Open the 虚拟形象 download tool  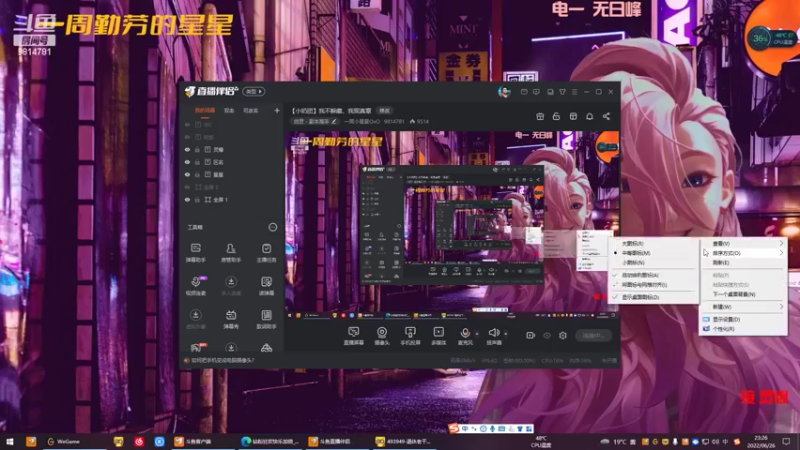tap(195, 319)
